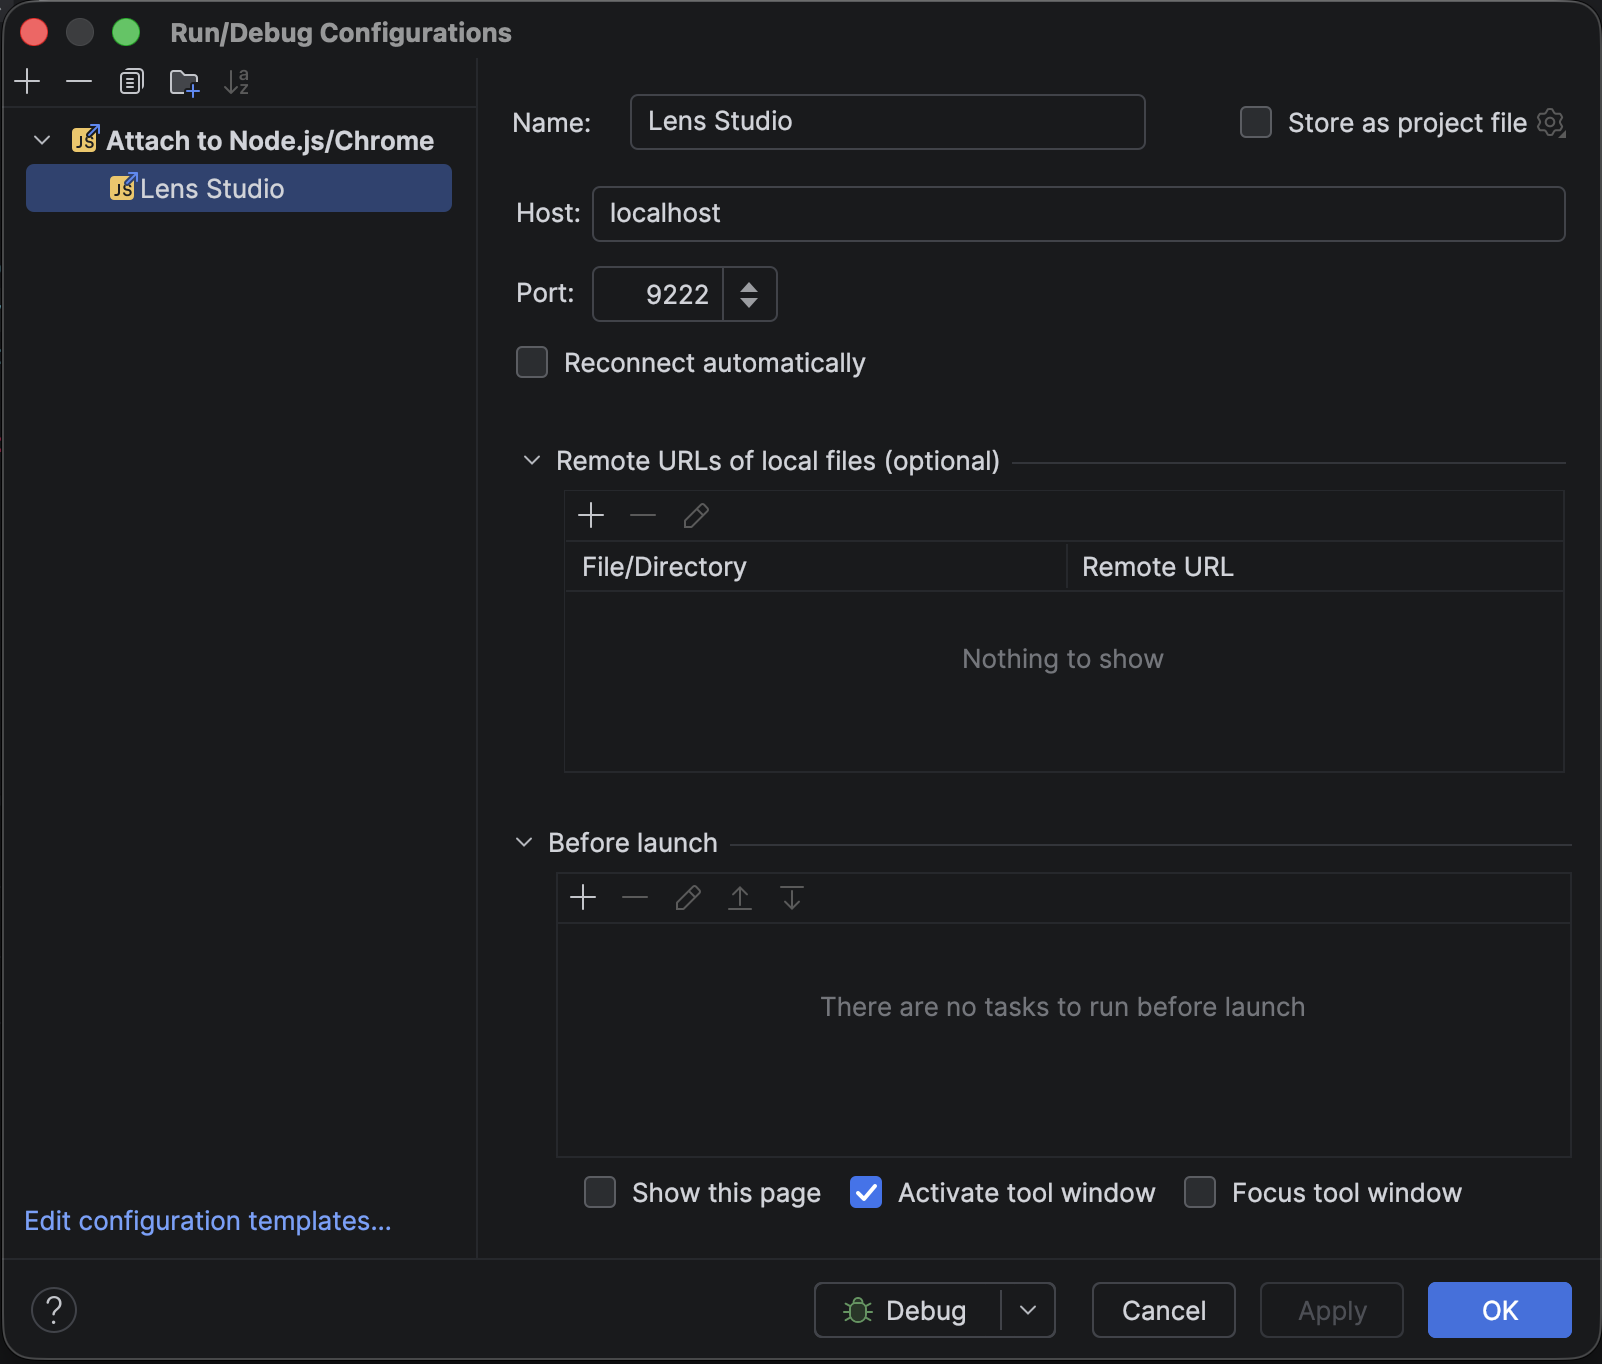This screenshot has height=1364, width=1602.
Task: Click into the Port number field
Action: point(658,294)
